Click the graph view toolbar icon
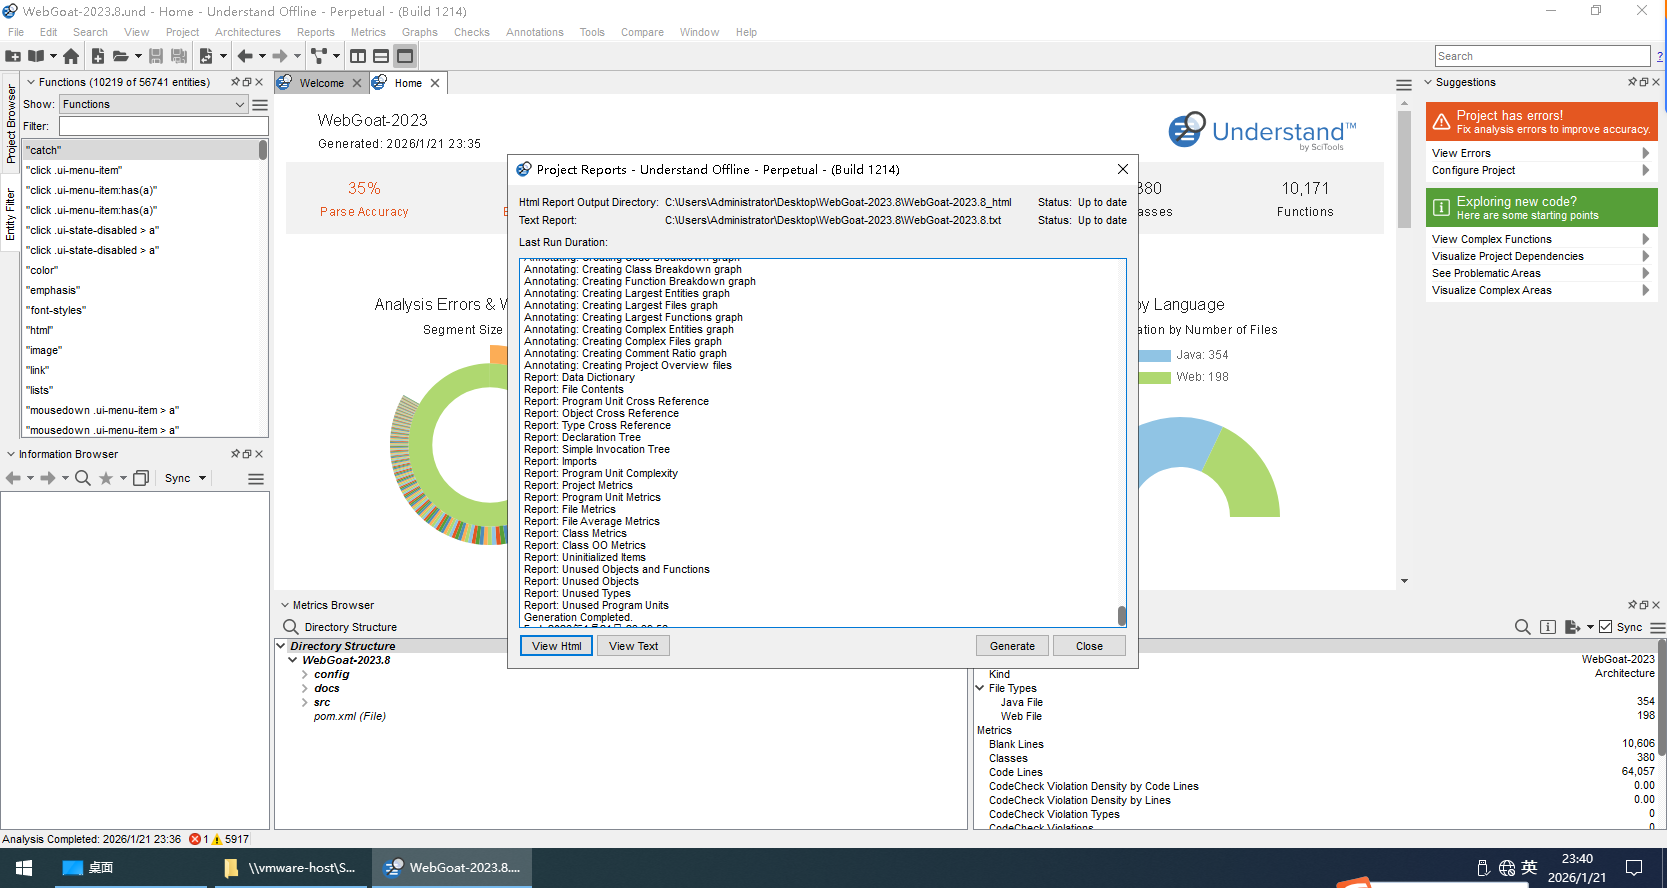 (318, 56)
